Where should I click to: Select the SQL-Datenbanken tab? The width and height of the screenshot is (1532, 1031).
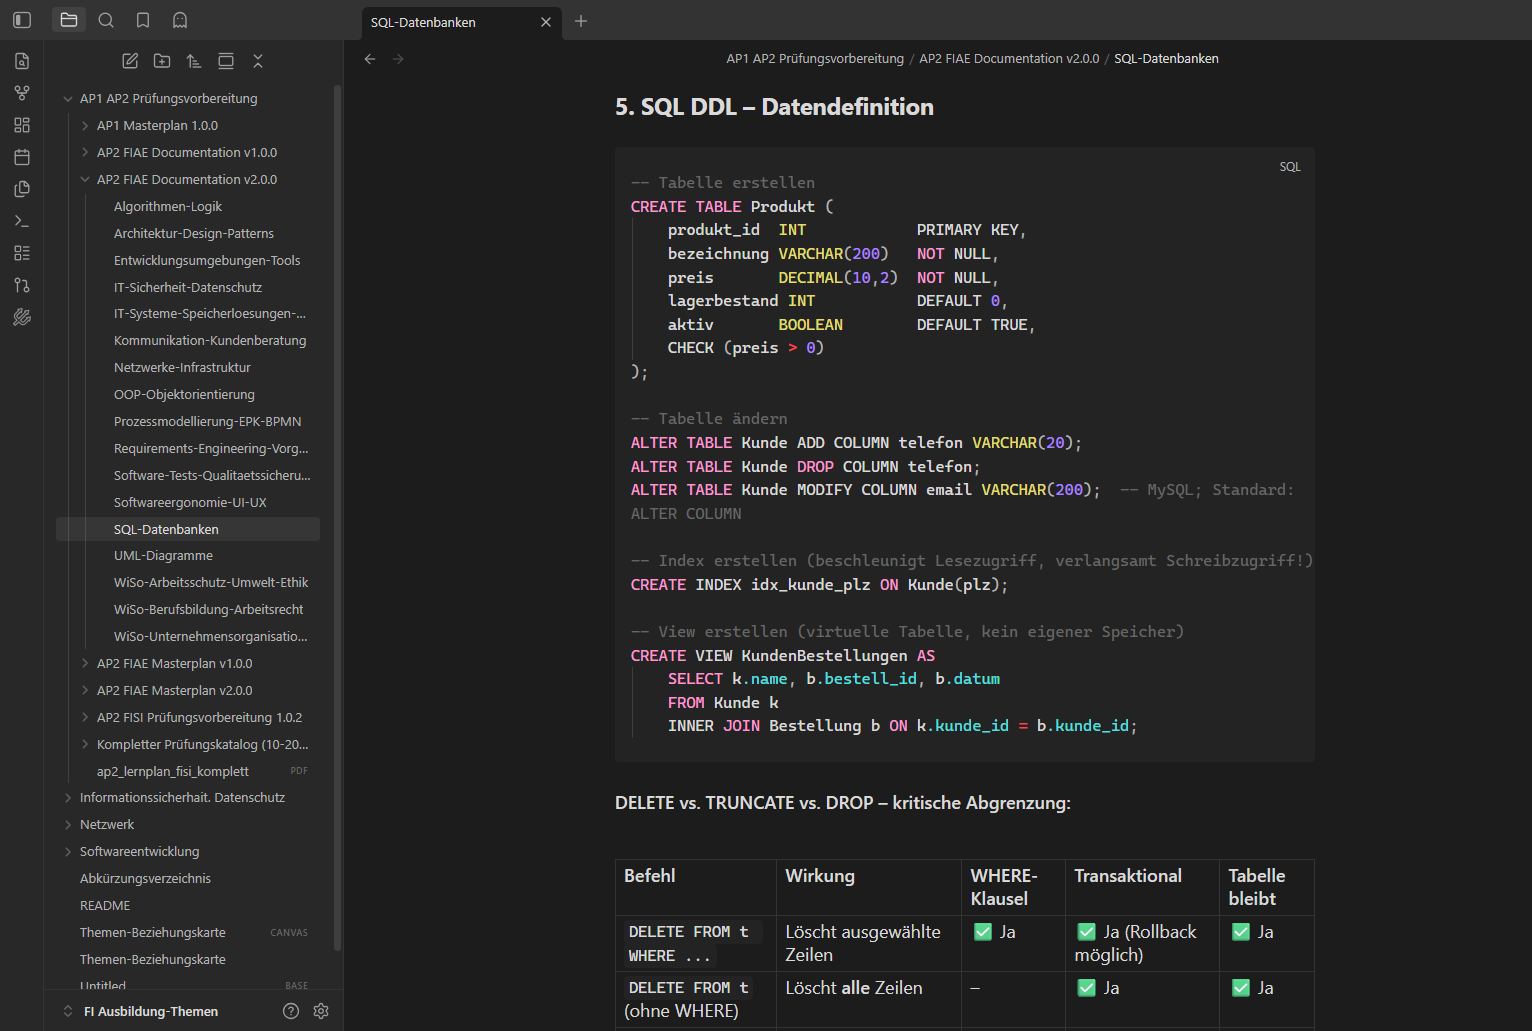(460, 22)
